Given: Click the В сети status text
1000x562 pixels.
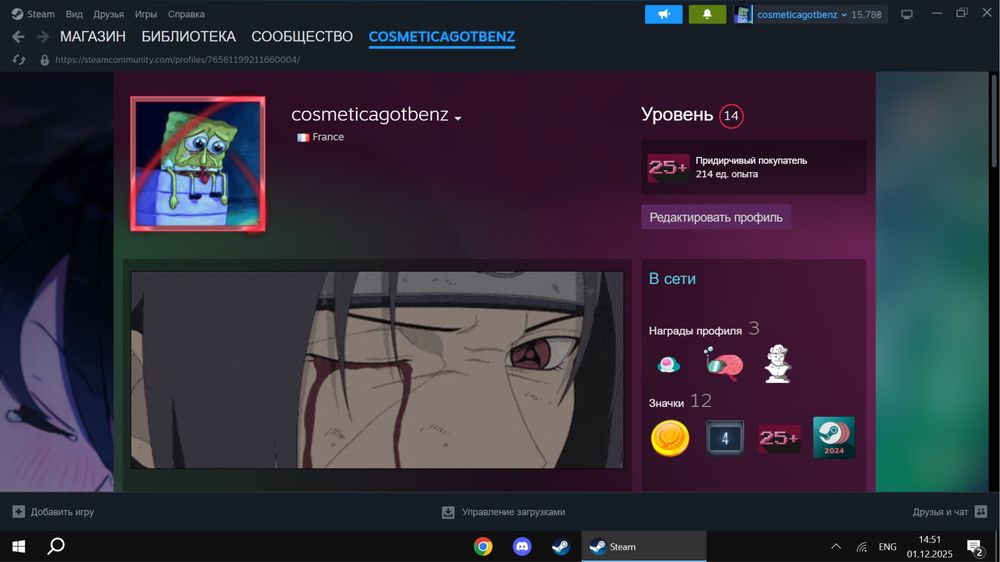Looking at the screenshot, I should [672, 279].
